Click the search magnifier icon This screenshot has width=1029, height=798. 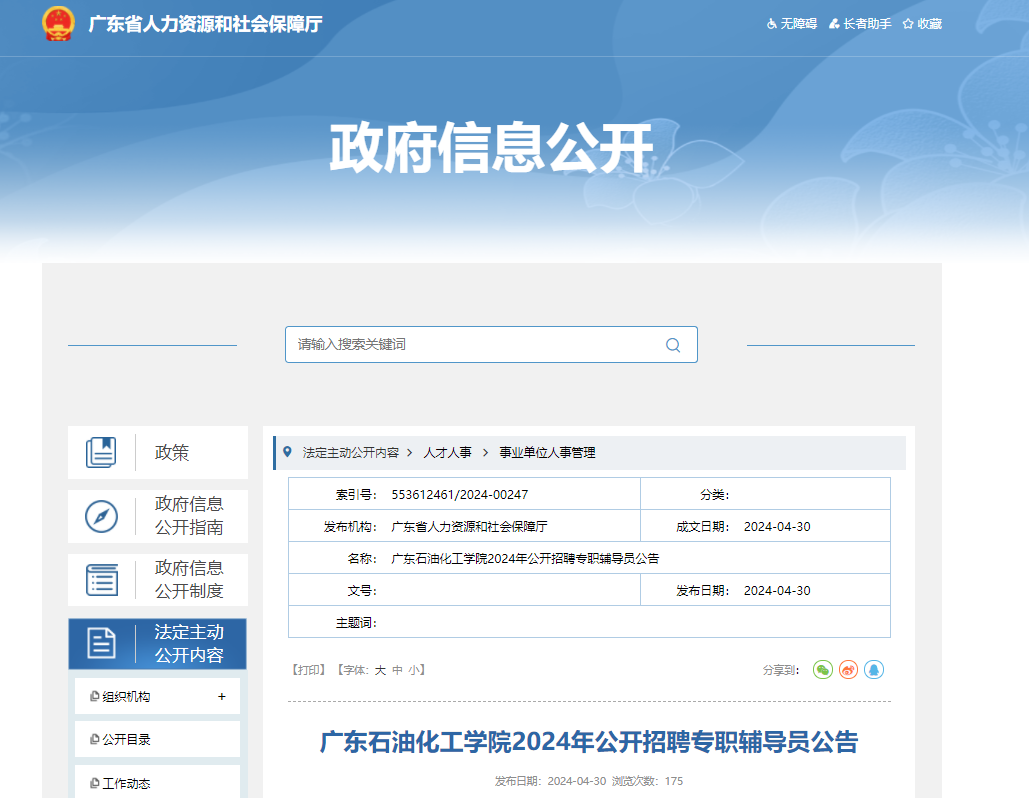click(x=673, y=345)
